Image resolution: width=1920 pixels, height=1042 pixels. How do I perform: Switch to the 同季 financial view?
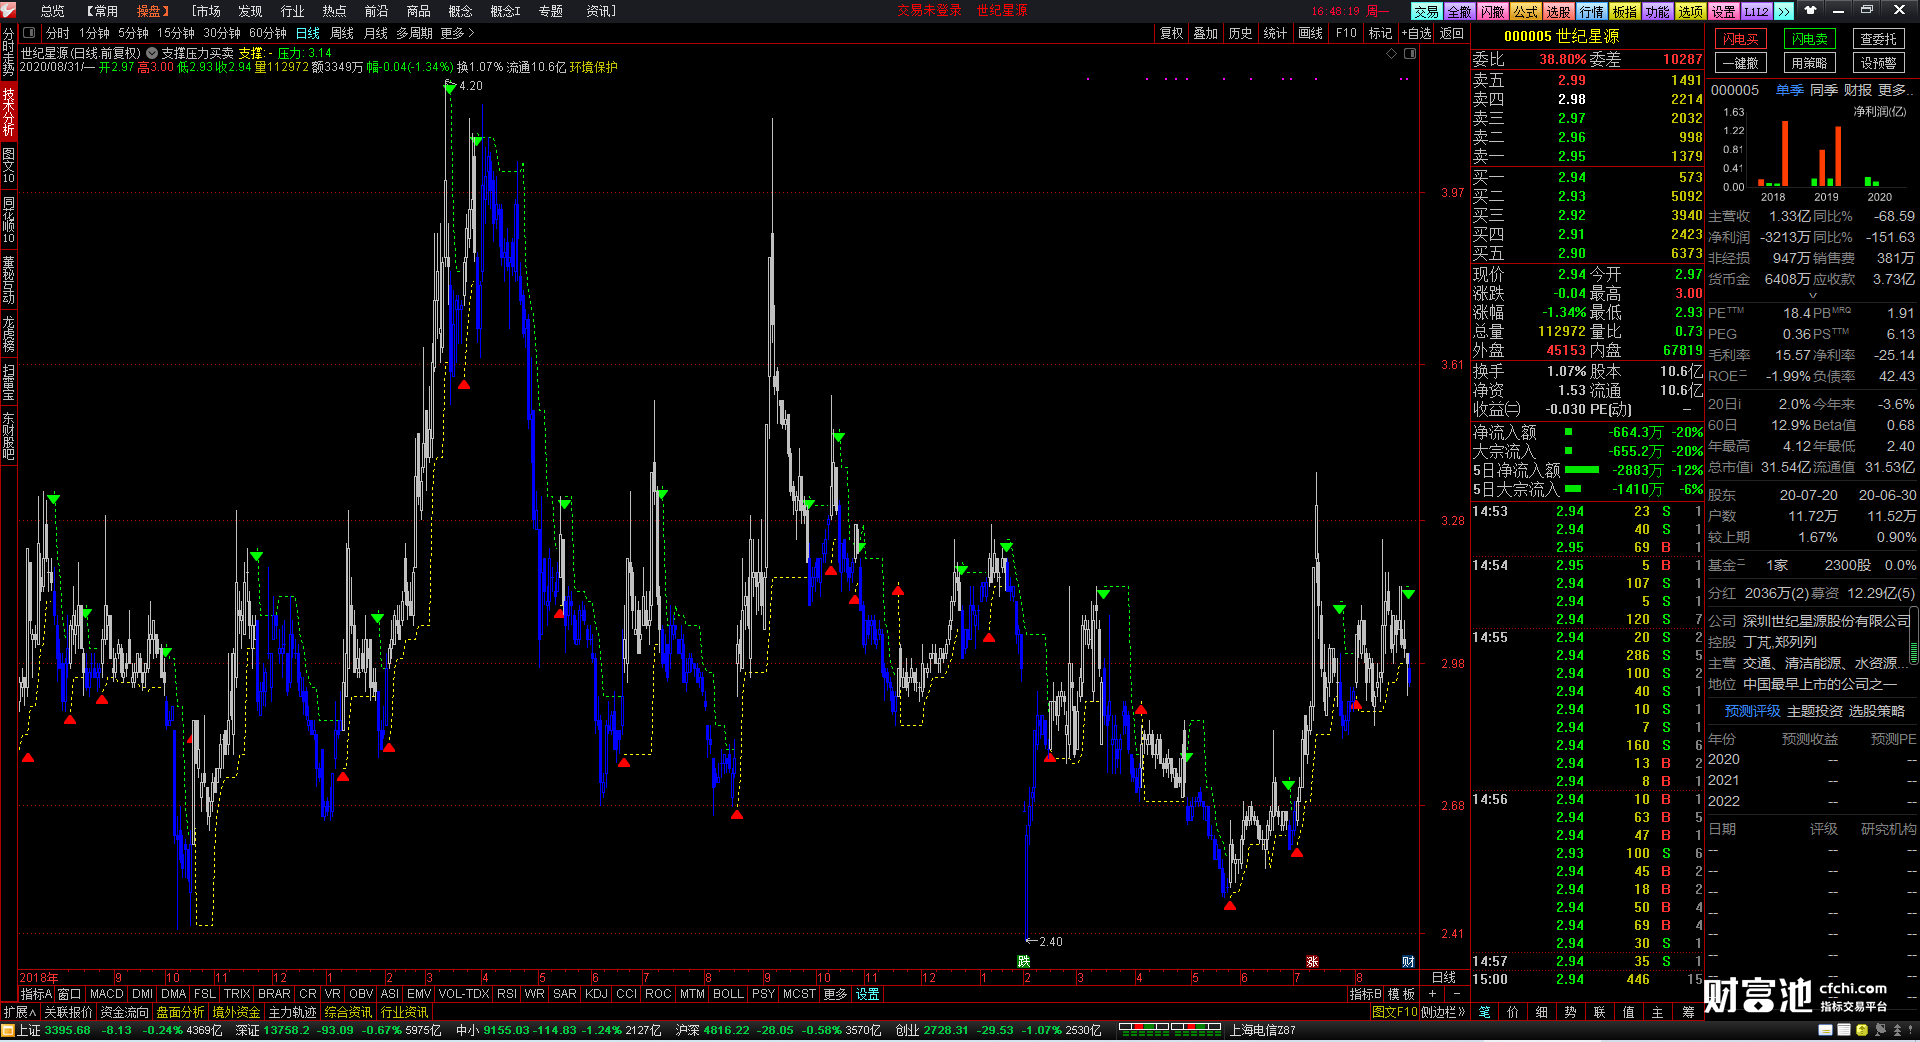(1823, 90)
